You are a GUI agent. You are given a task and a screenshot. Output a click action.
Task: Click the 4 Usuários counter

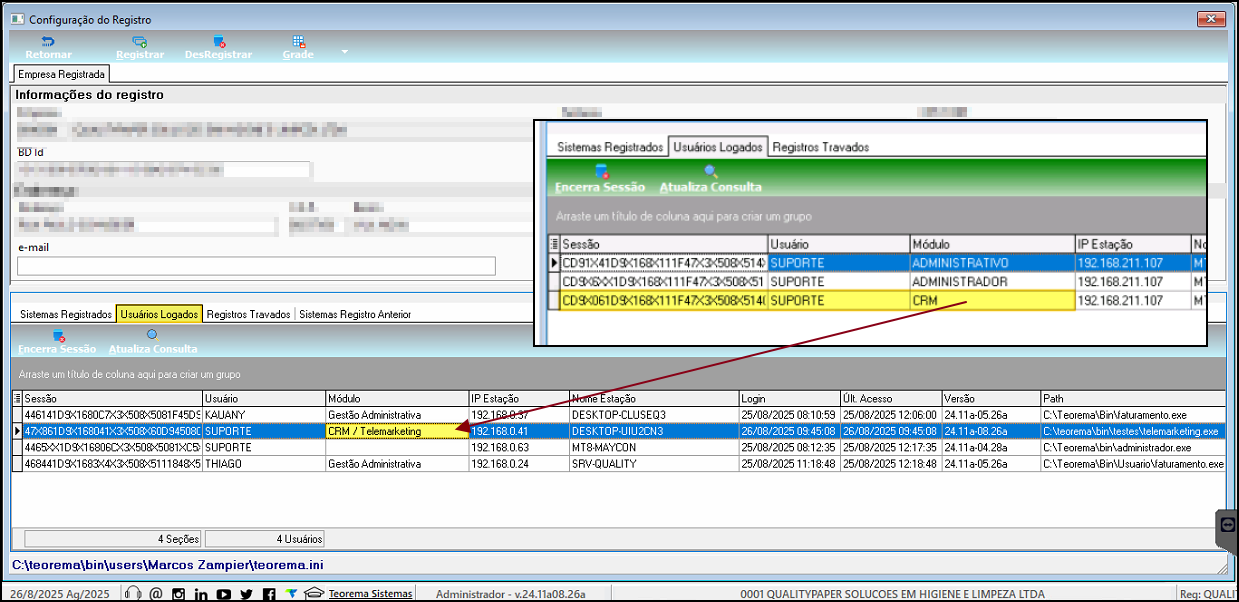tap(264, 538)
